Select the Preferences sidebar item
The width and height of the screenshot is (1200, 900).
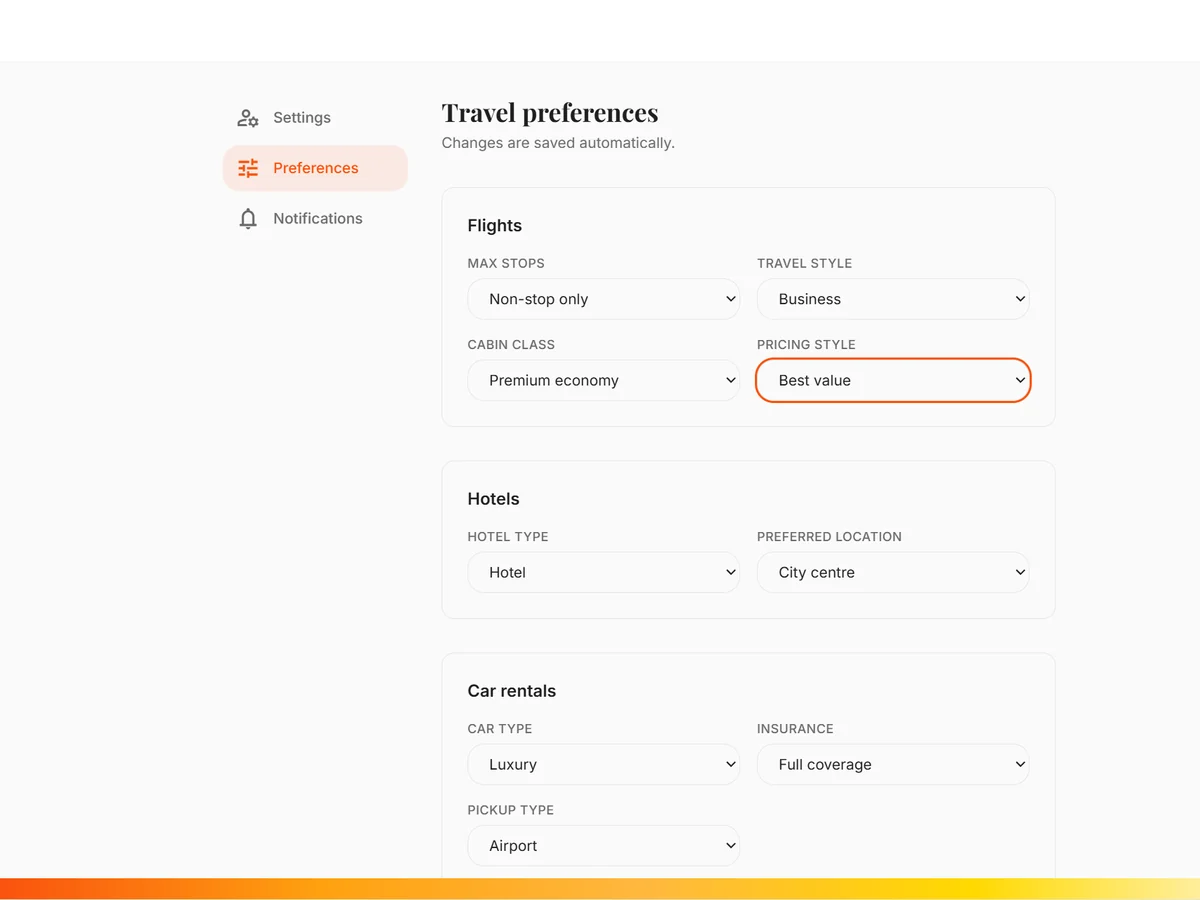(315, 168)
